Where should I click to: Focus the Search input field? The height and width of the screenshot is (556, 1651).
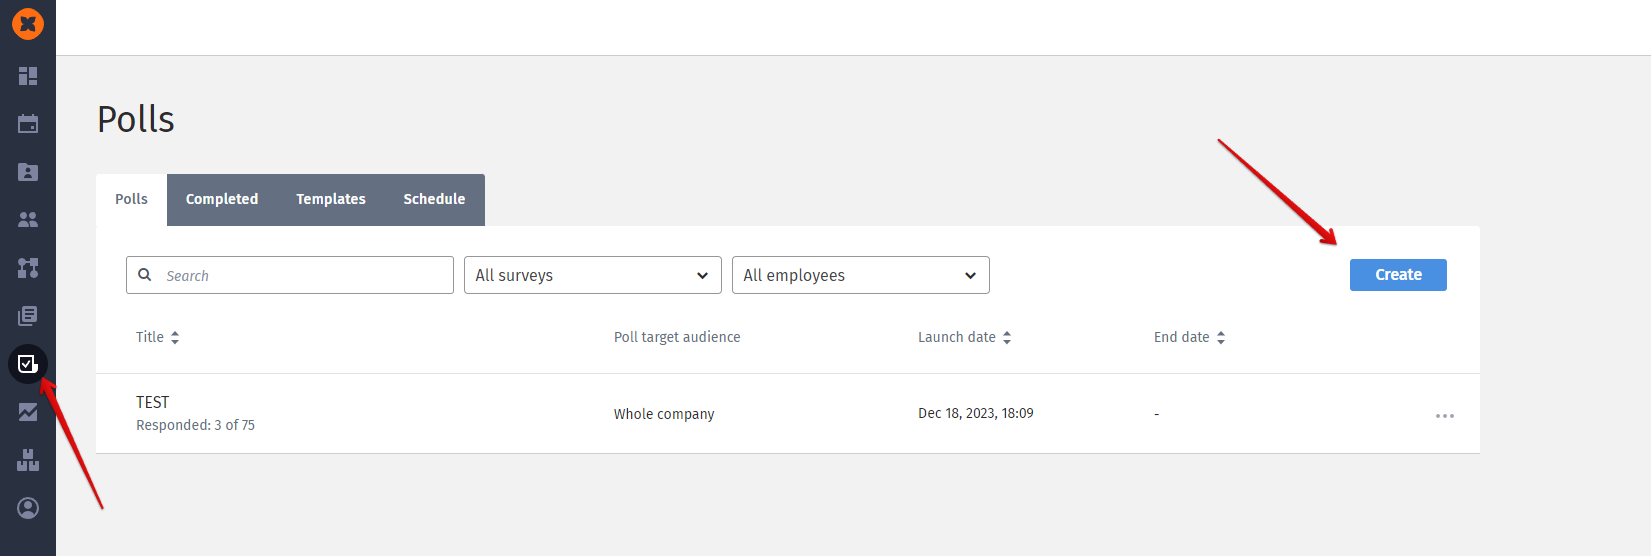click(x=290, y=275)
